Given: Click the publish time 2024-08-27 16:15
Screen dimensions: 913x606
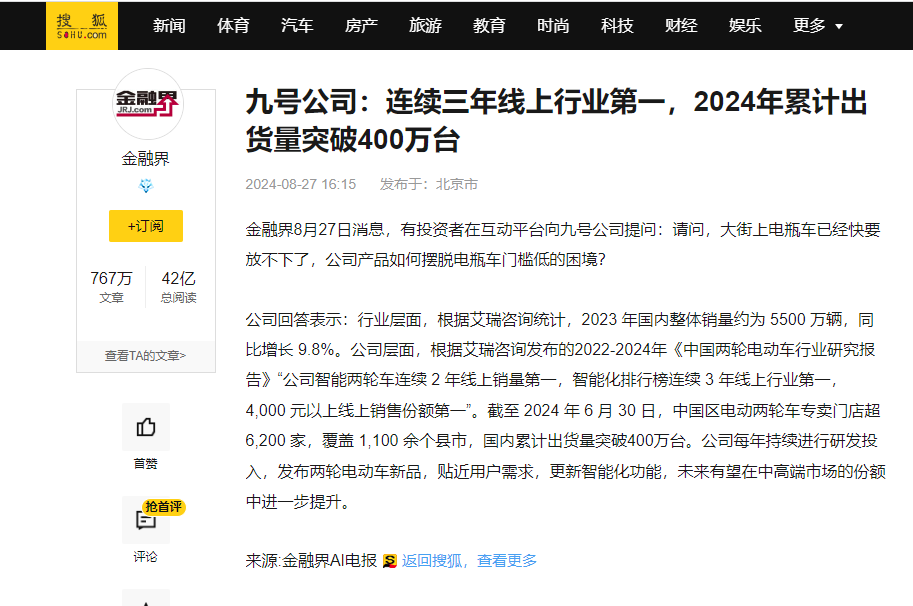Looking at the screenshot, I should click(x=300, y=184).
